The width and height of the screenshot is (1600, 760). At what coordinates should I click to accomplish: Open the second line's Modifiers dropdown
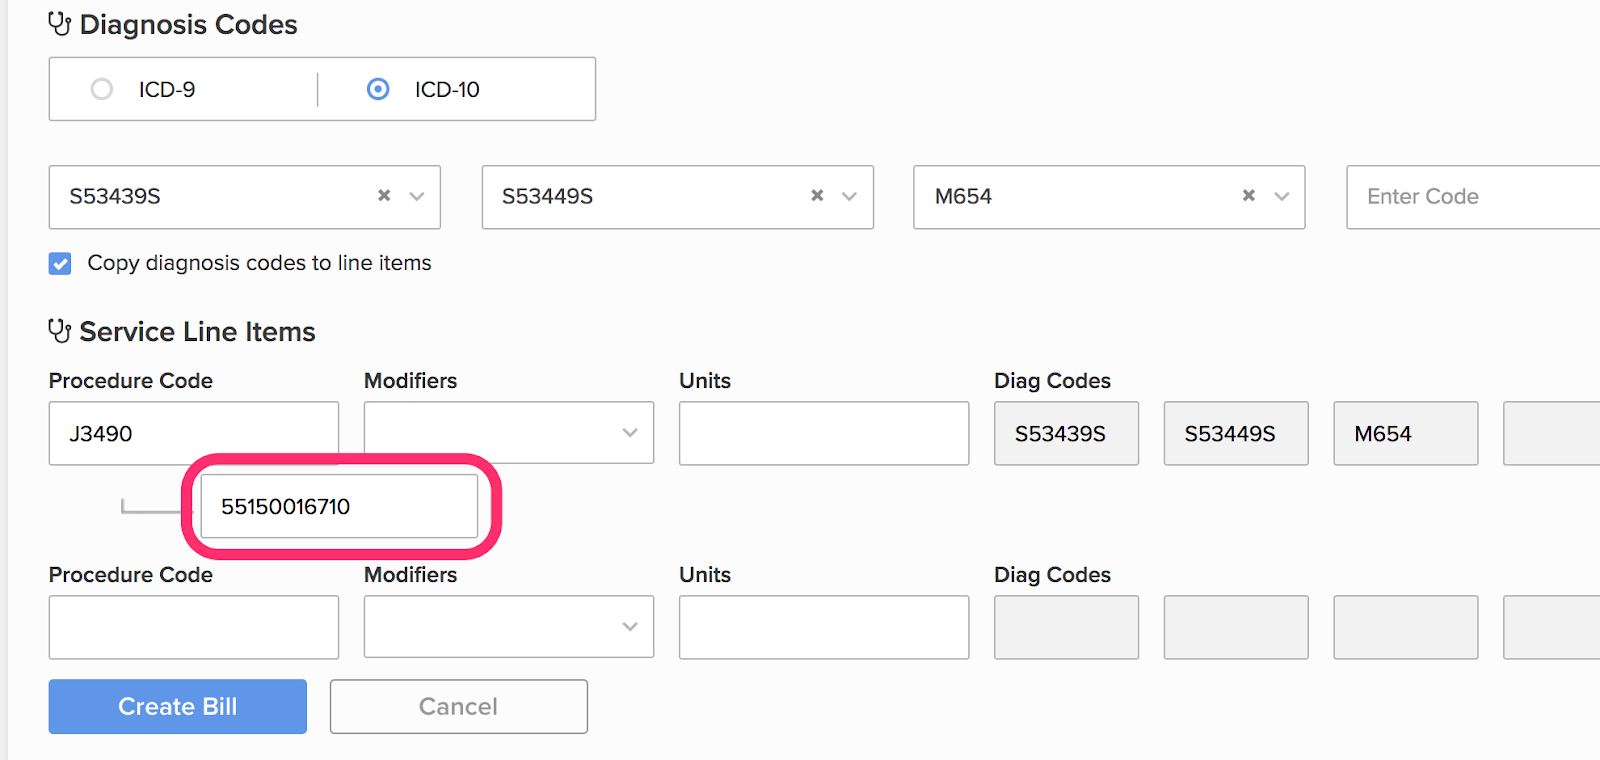pos(629,627)
